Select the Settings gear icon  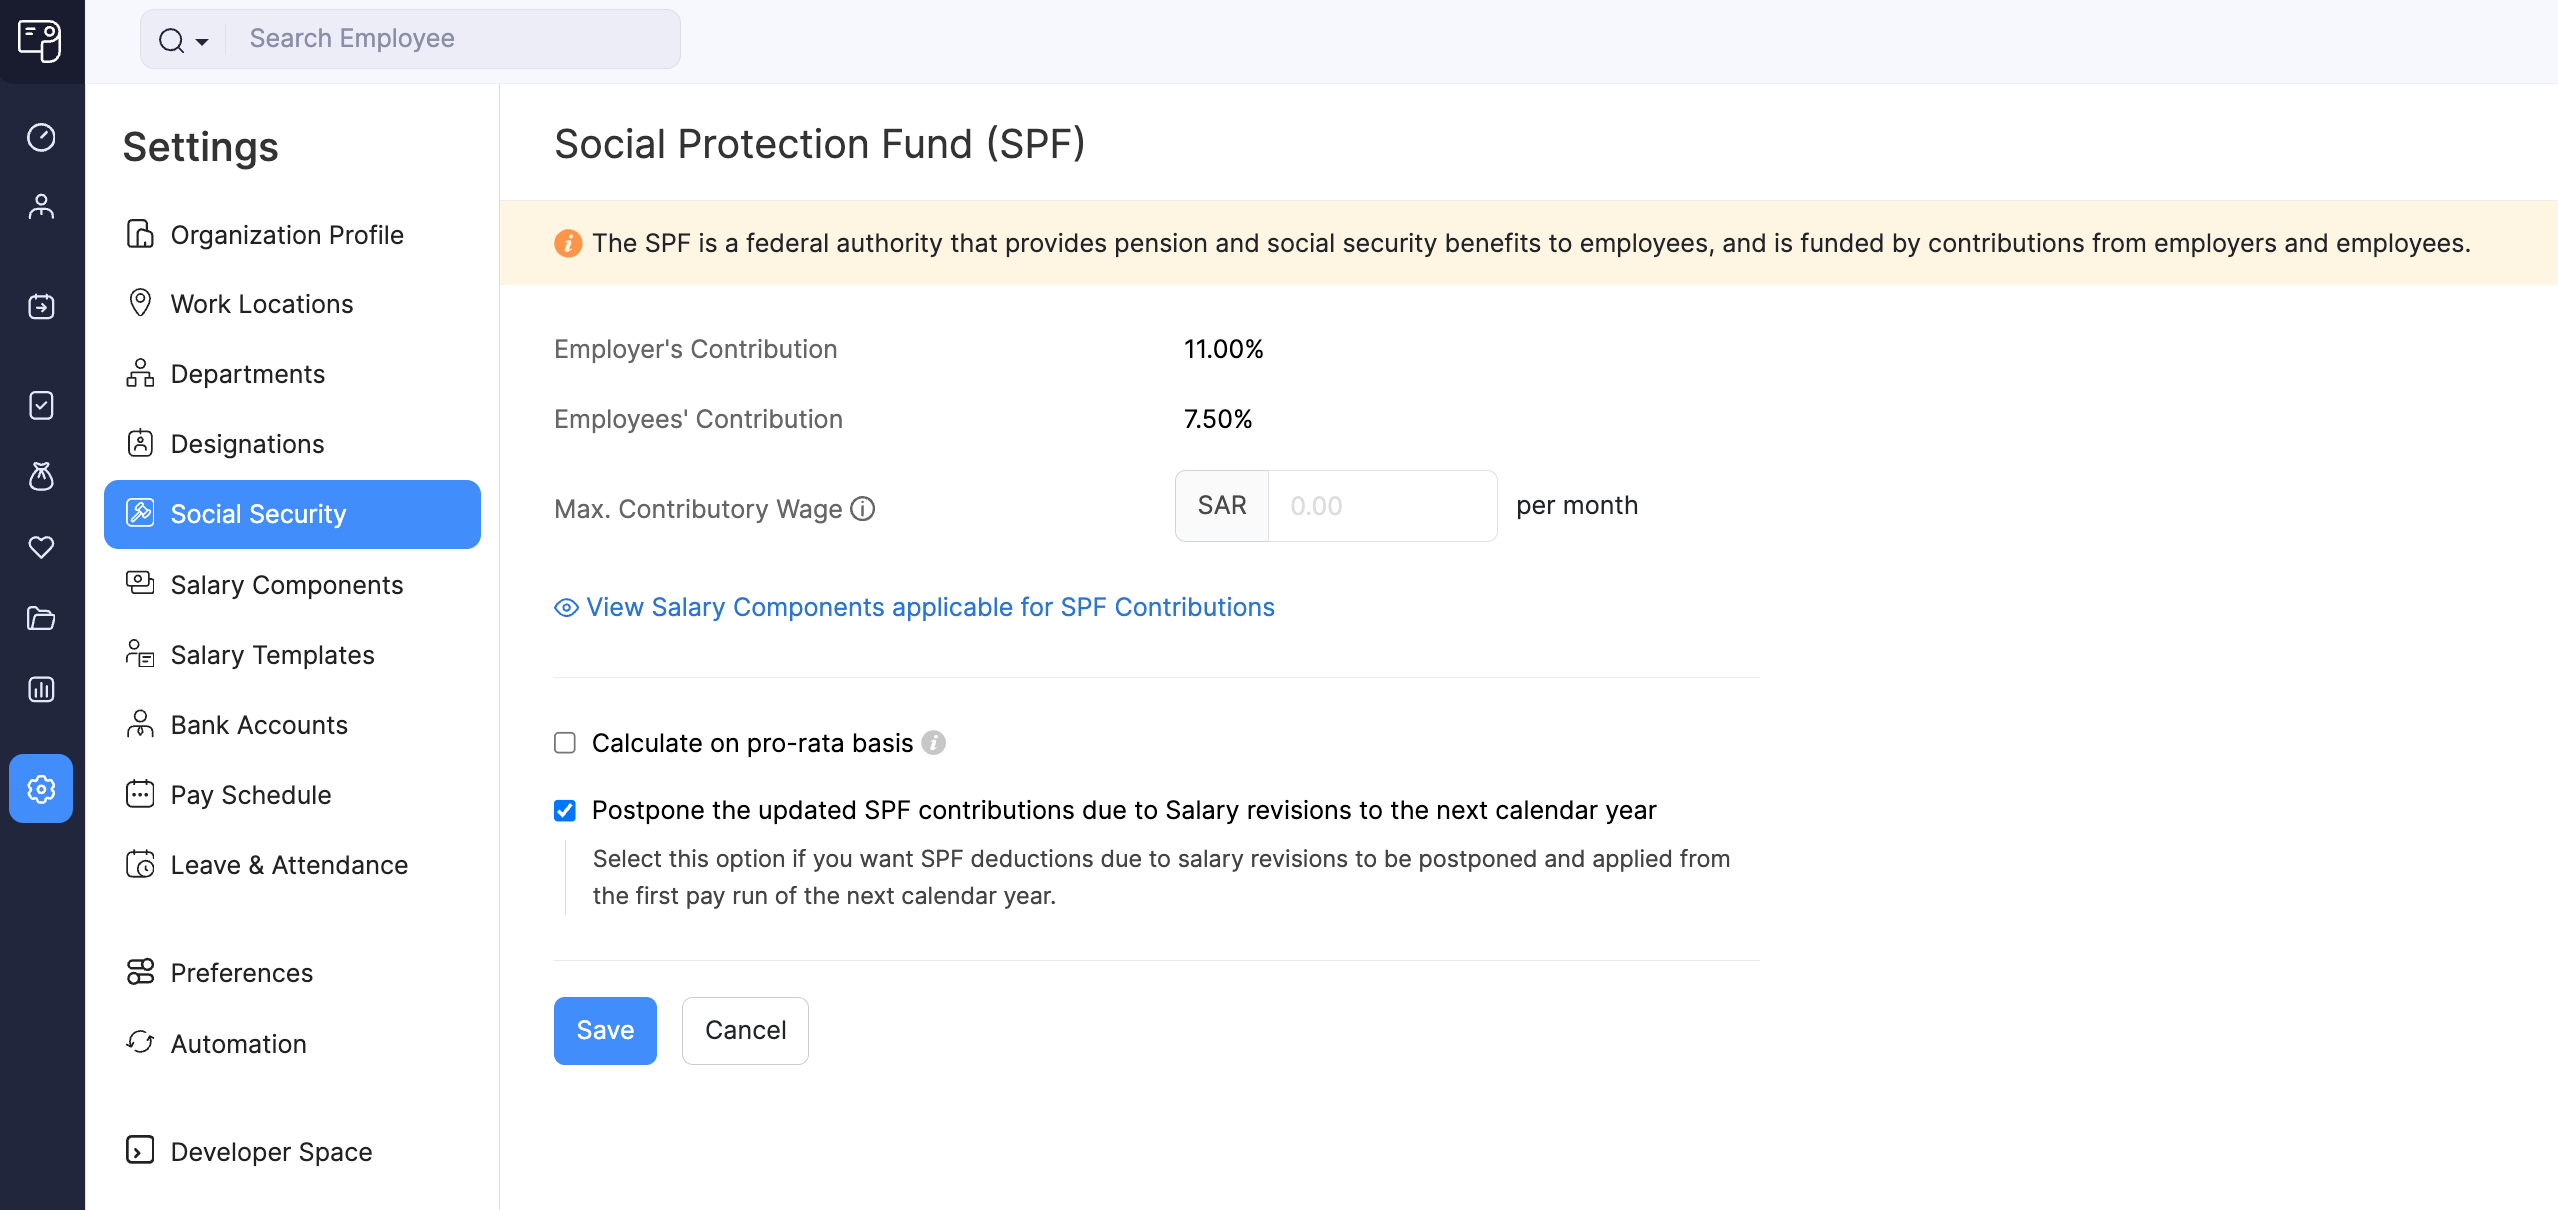[x=41, y=788]
